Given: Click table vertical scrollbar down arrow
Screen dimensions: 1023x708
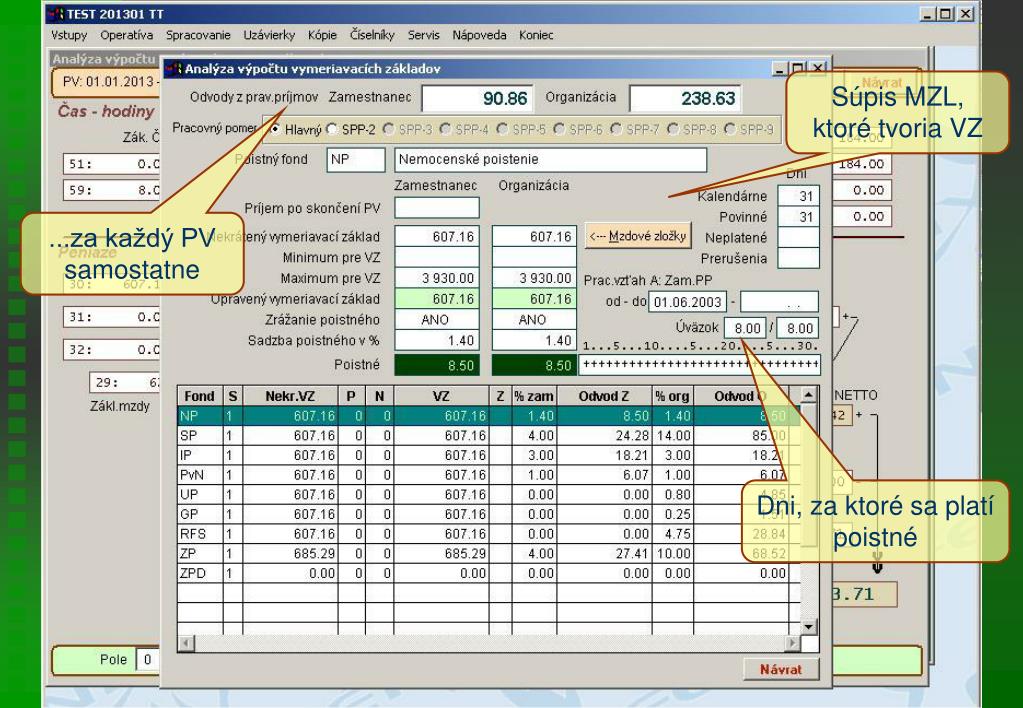Looking at the screenshot, I should [x=808, y=627].
